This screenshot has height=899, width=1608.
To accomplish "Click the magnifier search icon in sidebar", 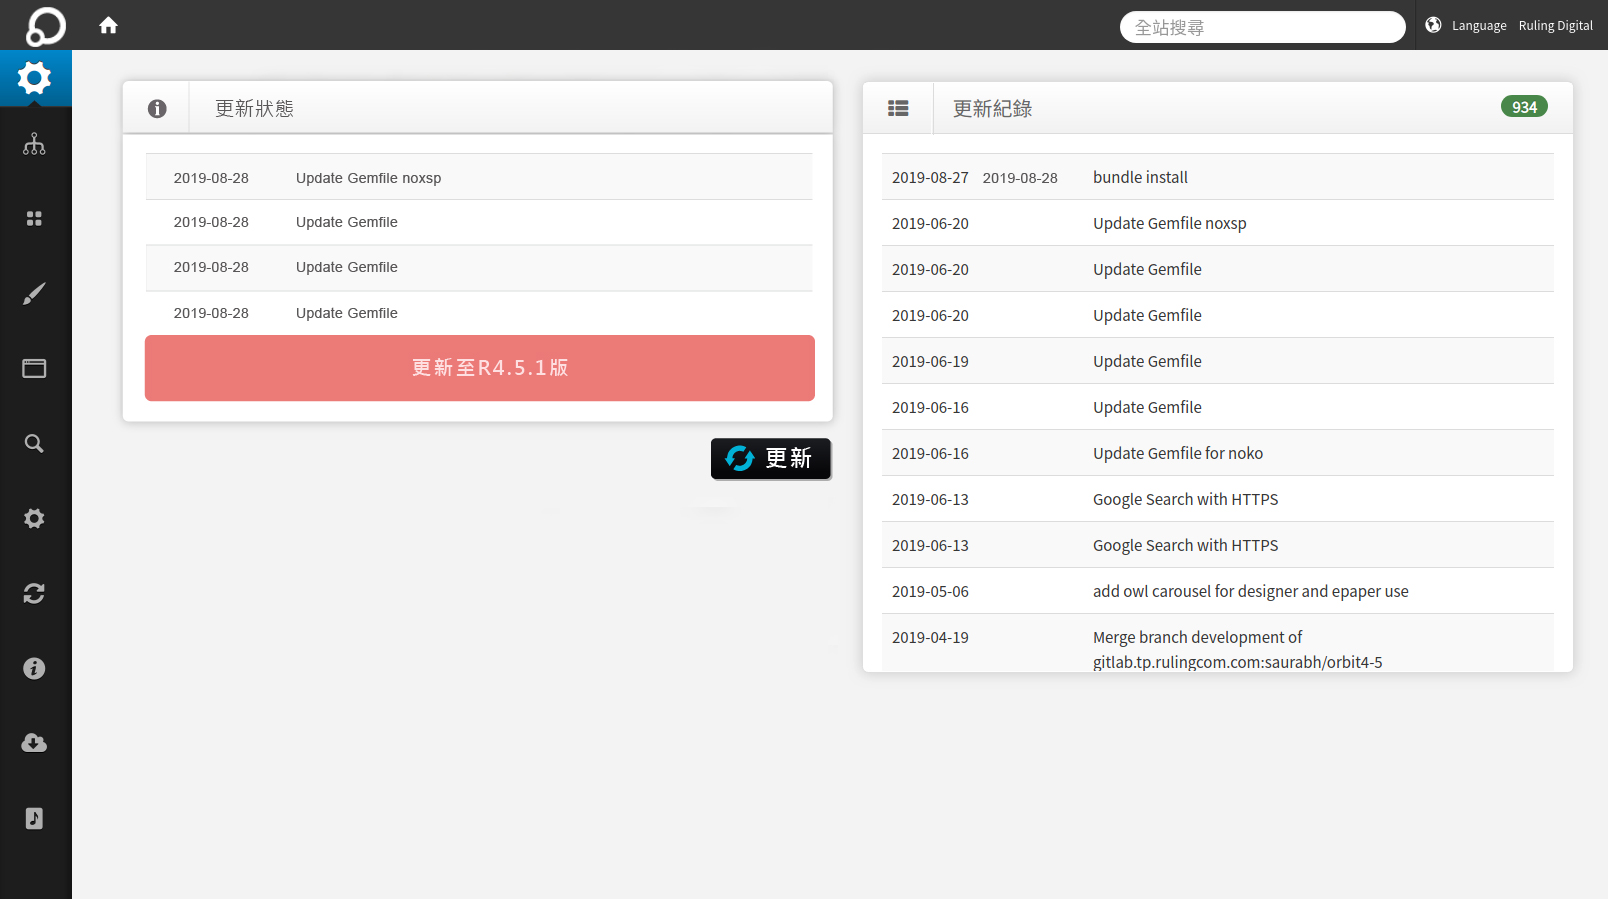I will click(35, 444).
